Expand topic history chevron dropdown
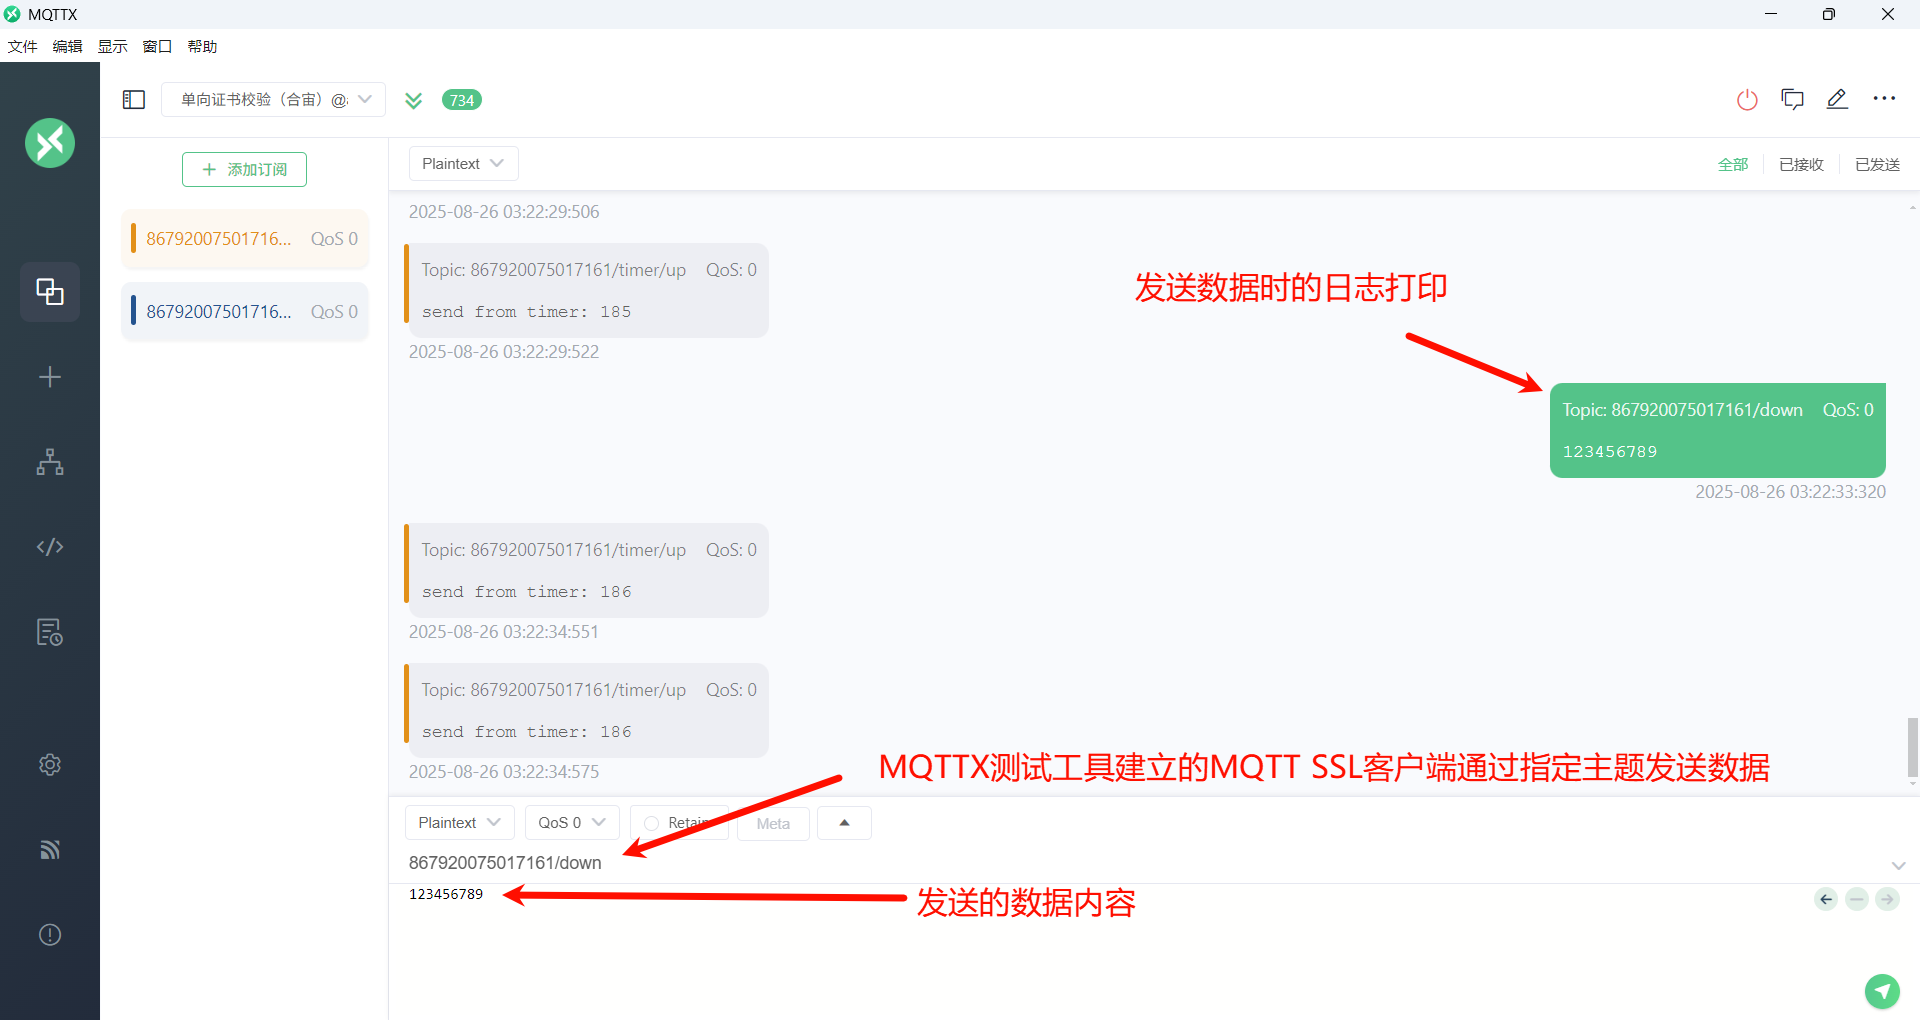Image resolution: width=1920 pixels, height=1020 pixels. [1898, 865]
